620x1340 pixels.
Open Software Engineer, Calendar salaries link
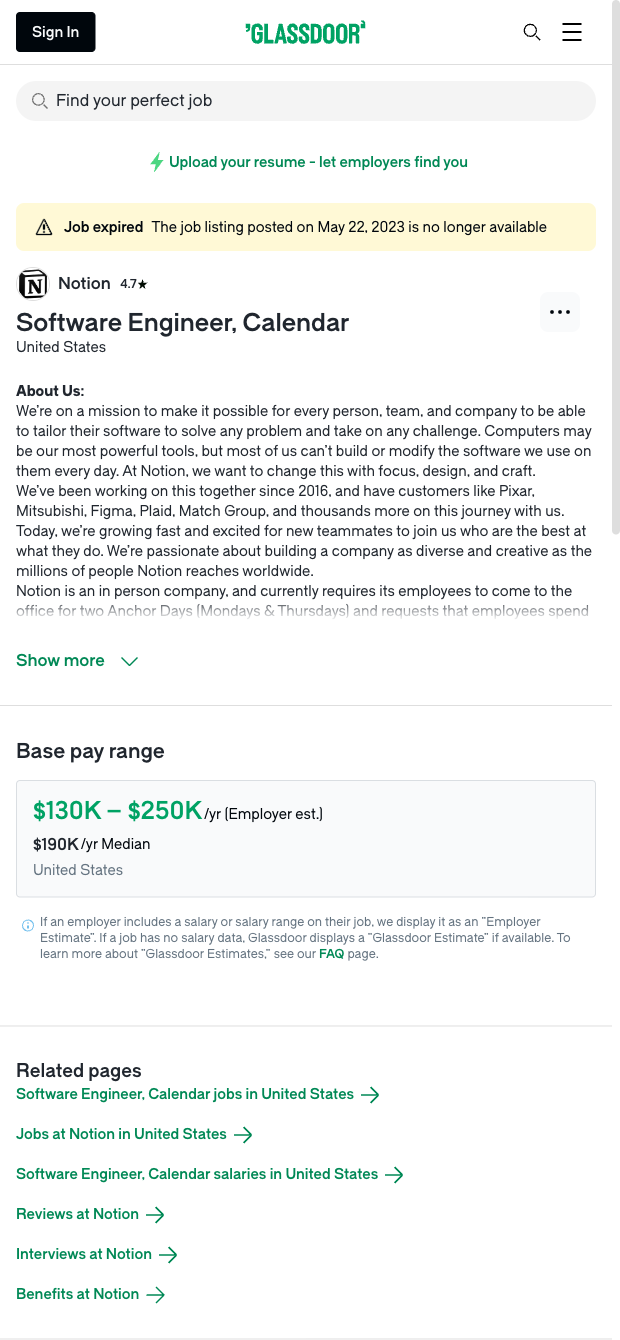(197, 1174)
